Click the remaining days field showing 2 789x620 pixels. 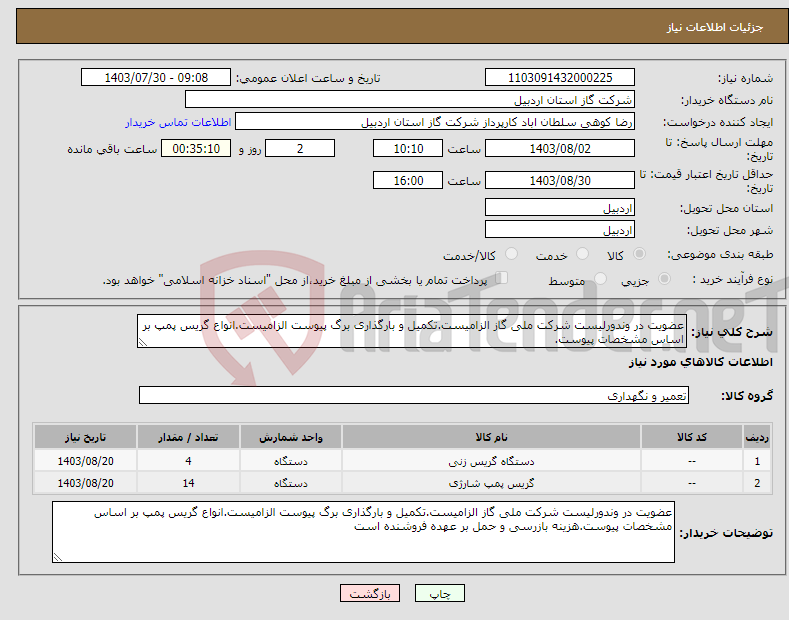[x=300, y=148]
